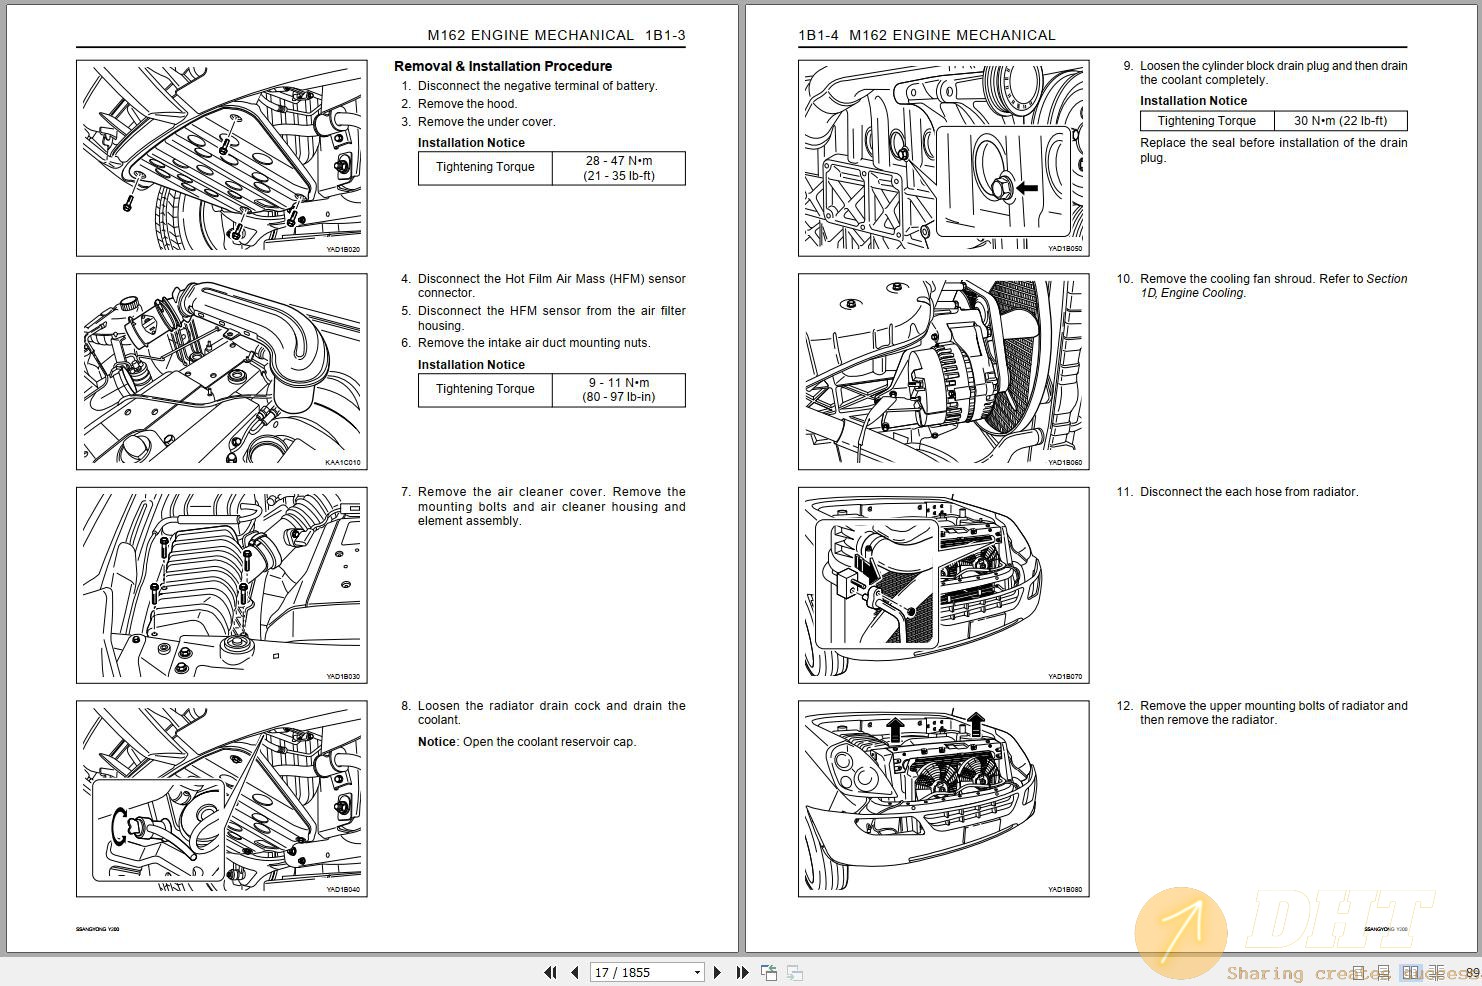This screenshot has height=986, width=1482.
Task: Click 'Notice: Open the coolant reservoir cap.'
Action: pos(527,742)
